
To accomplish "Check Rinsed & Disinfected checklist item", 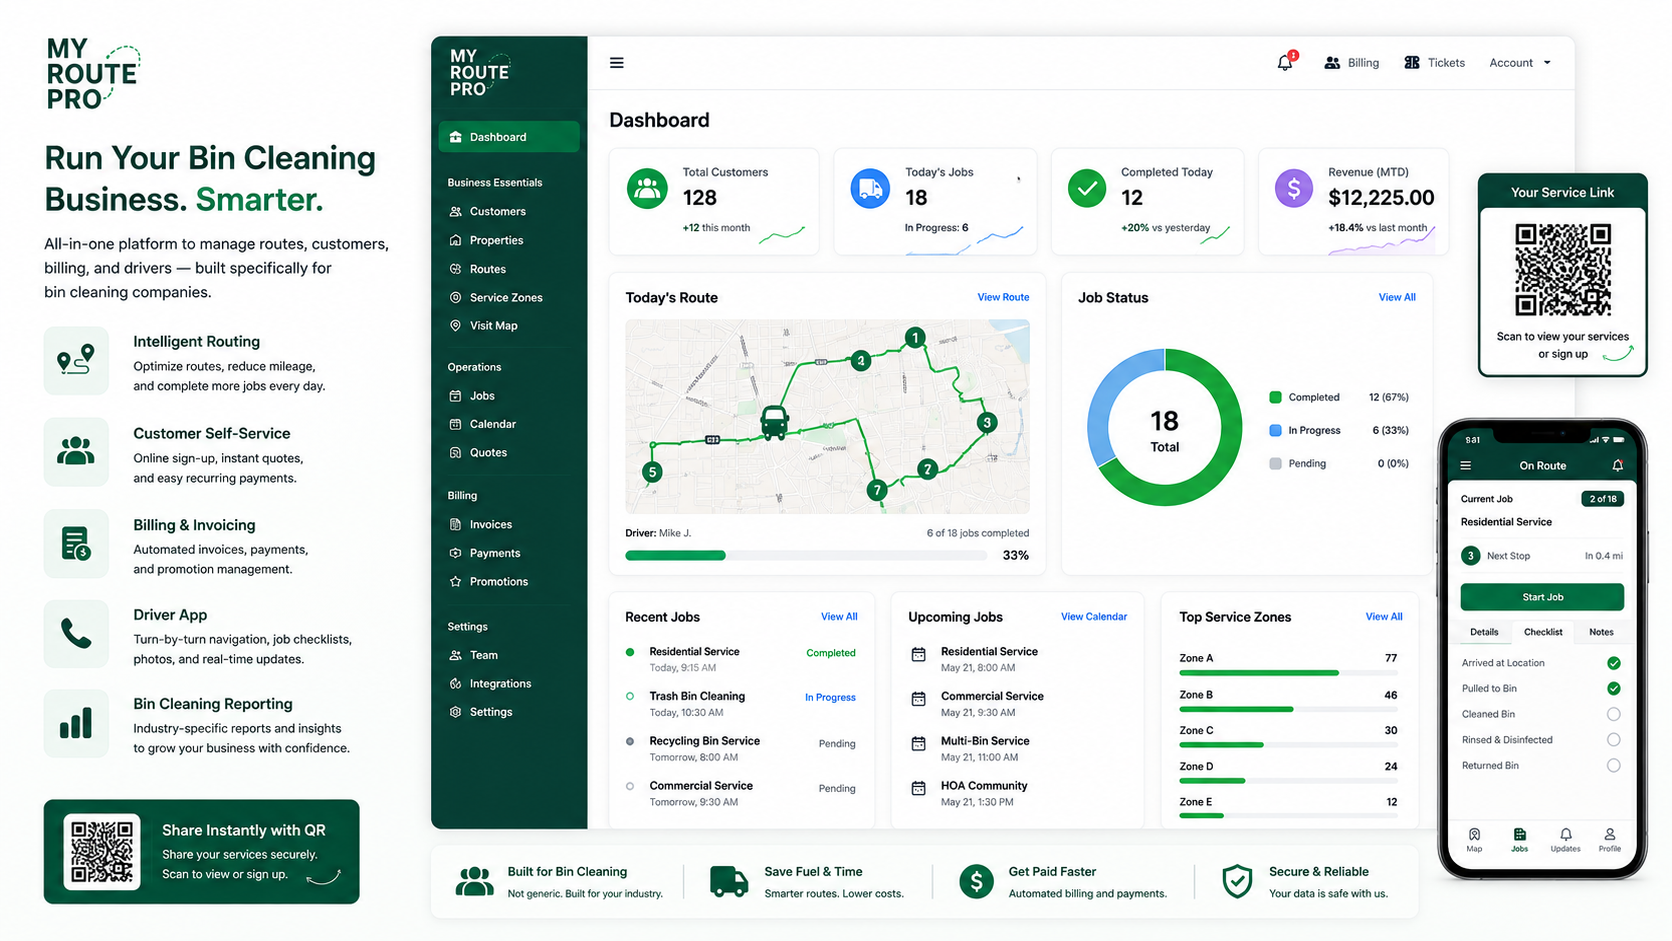I will click(x=1613, y=740).
